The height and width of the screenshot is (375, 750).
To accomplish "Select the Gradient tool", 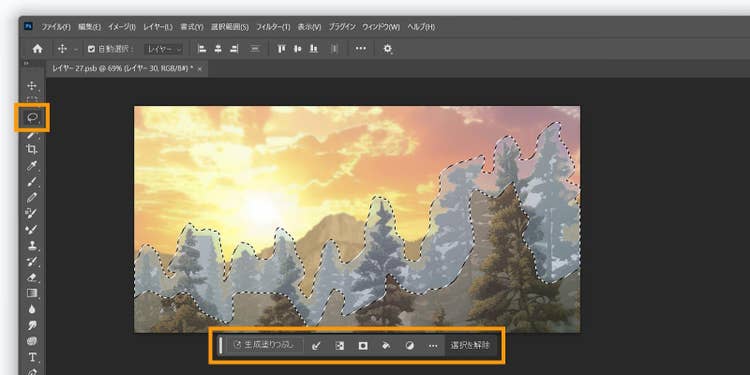I will pyautogui.click(x=32, y=293).
